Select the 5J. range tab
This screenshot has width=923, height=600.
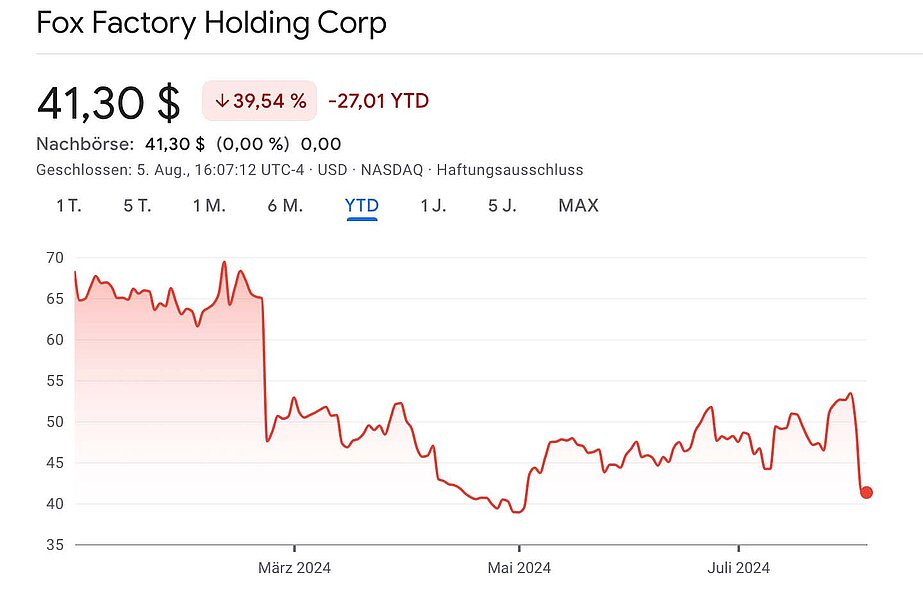[x=502, y=206]
